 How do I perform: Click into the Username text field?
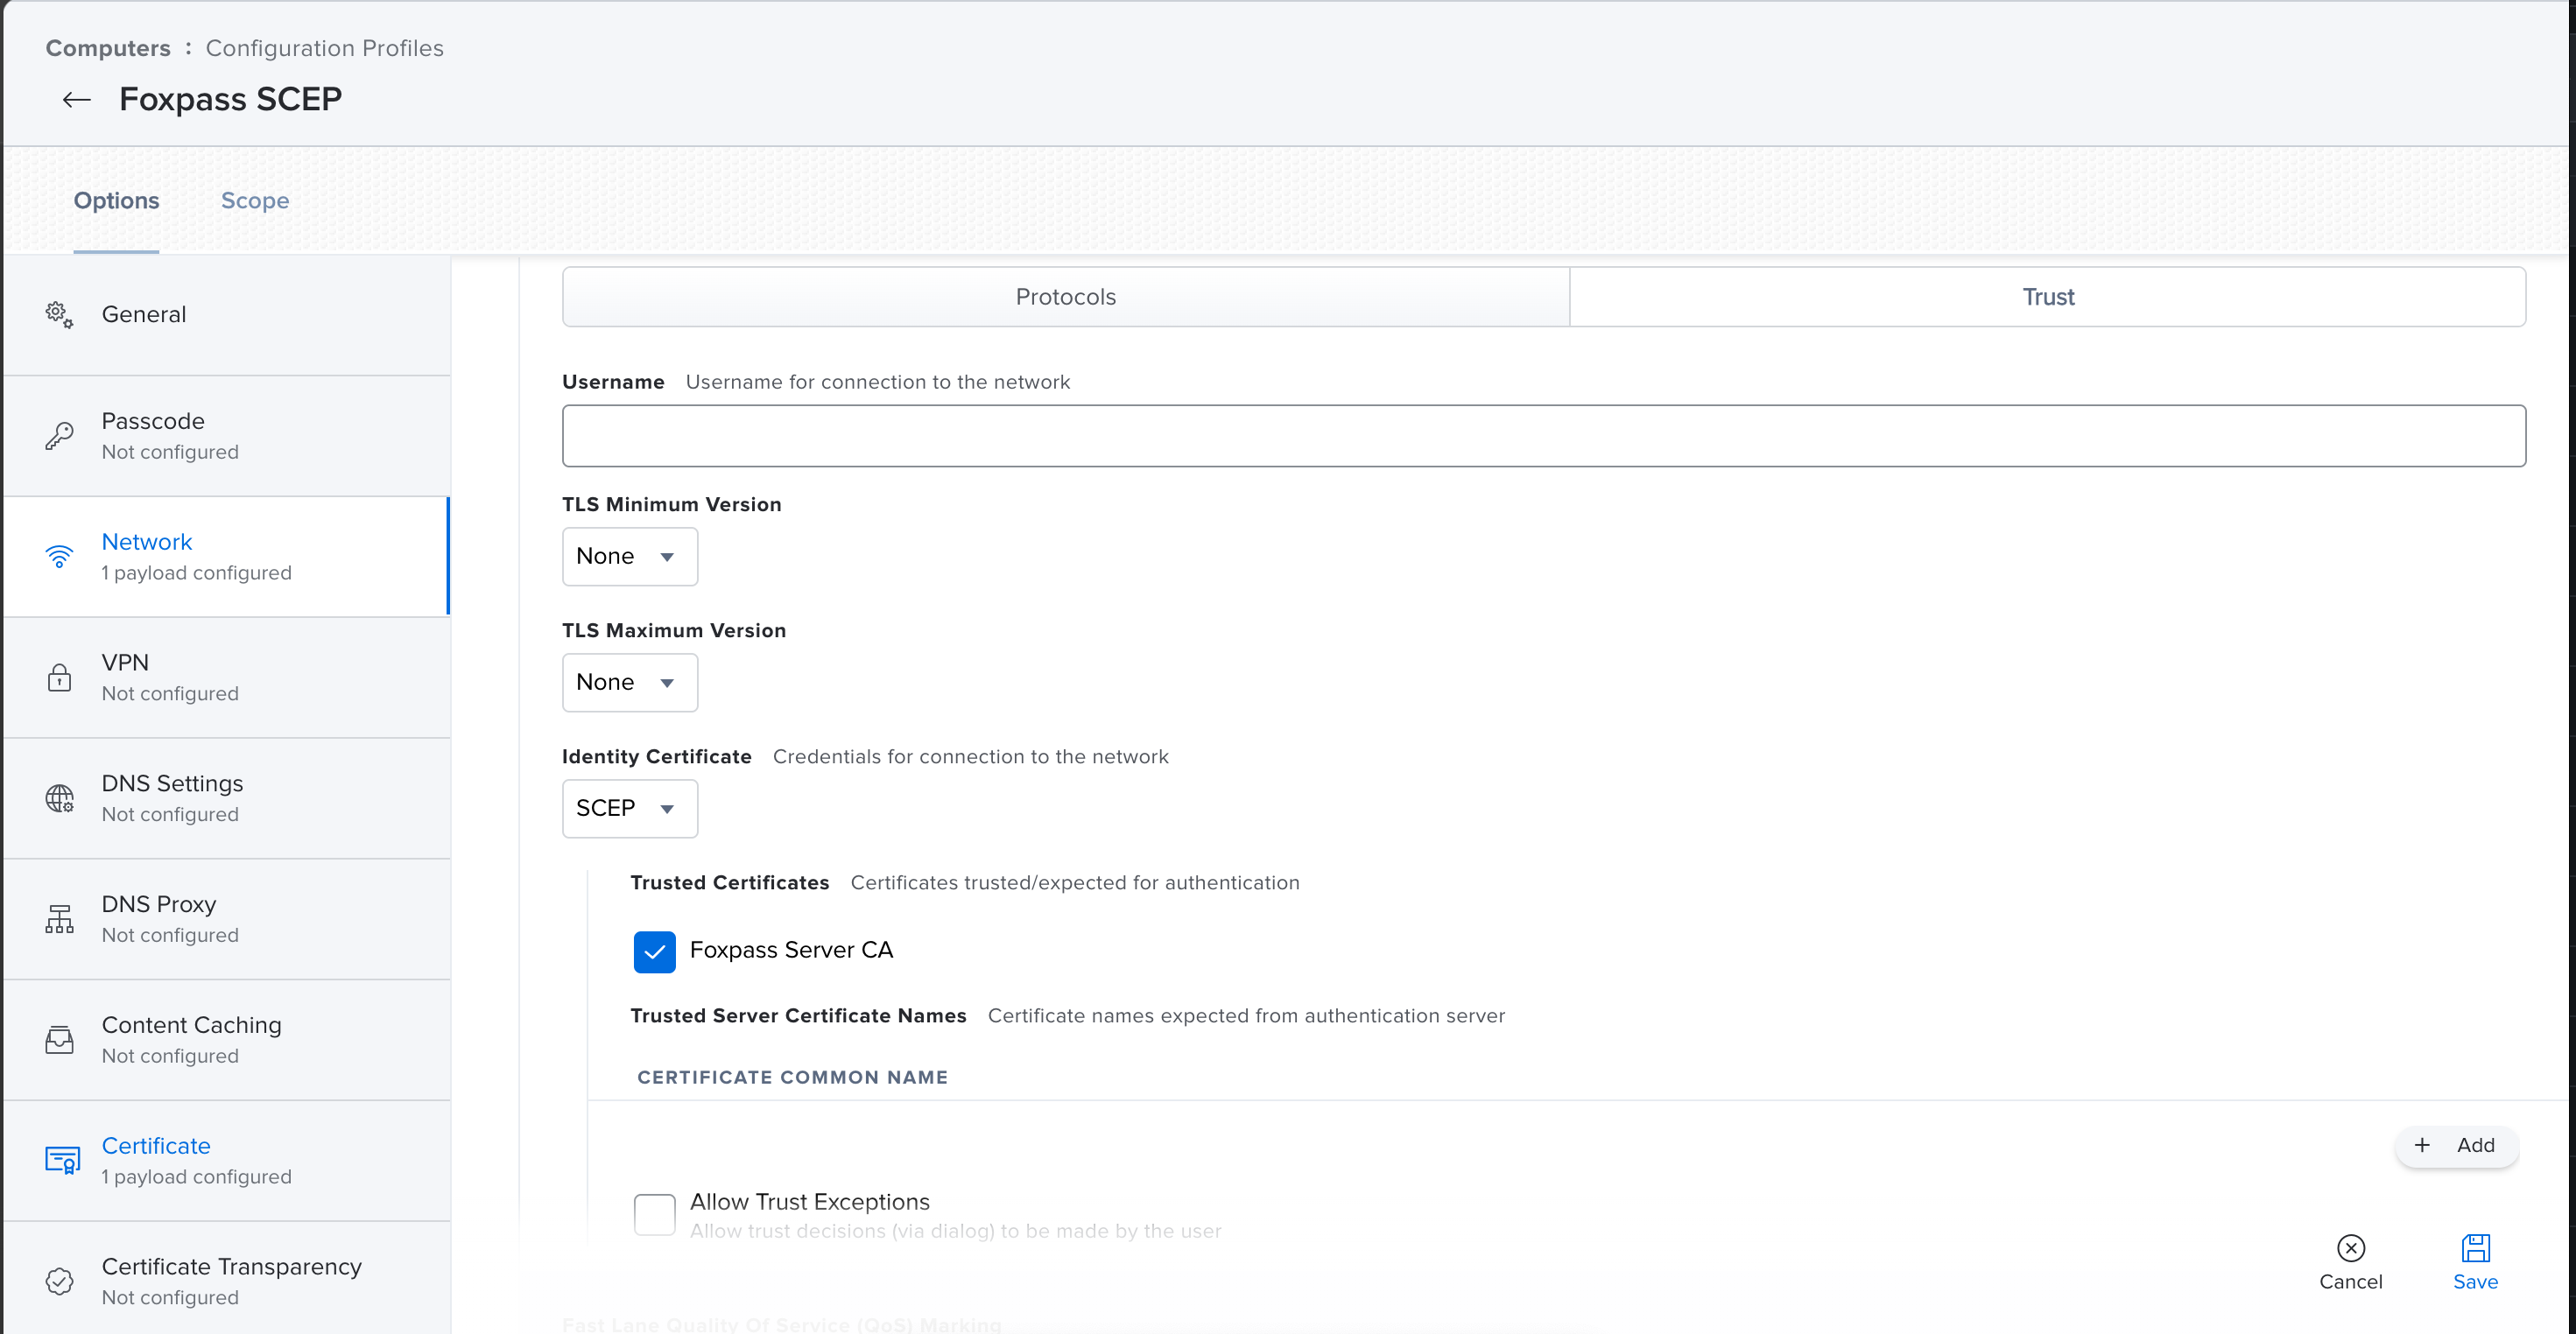[1543, 436]
